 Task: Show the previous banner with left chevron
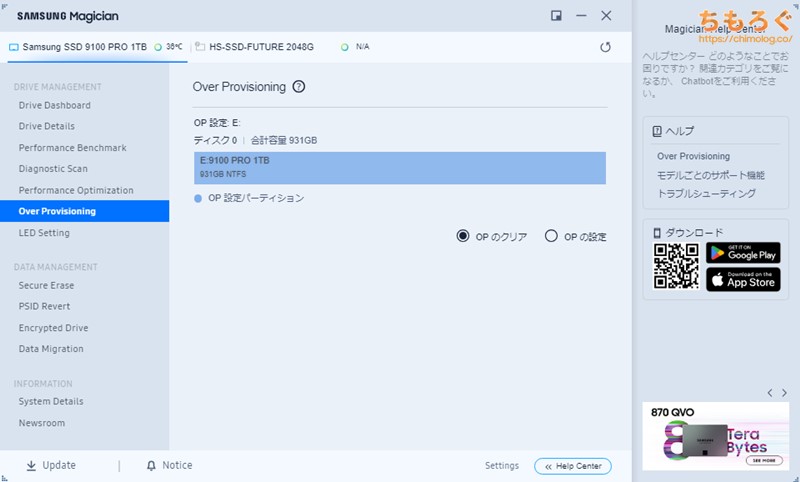[x=769, y=393]
